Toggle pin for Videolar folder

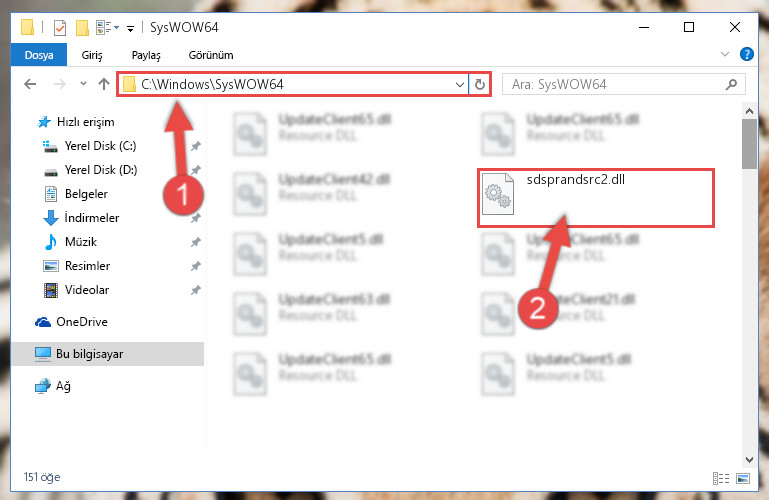point(195,290)
